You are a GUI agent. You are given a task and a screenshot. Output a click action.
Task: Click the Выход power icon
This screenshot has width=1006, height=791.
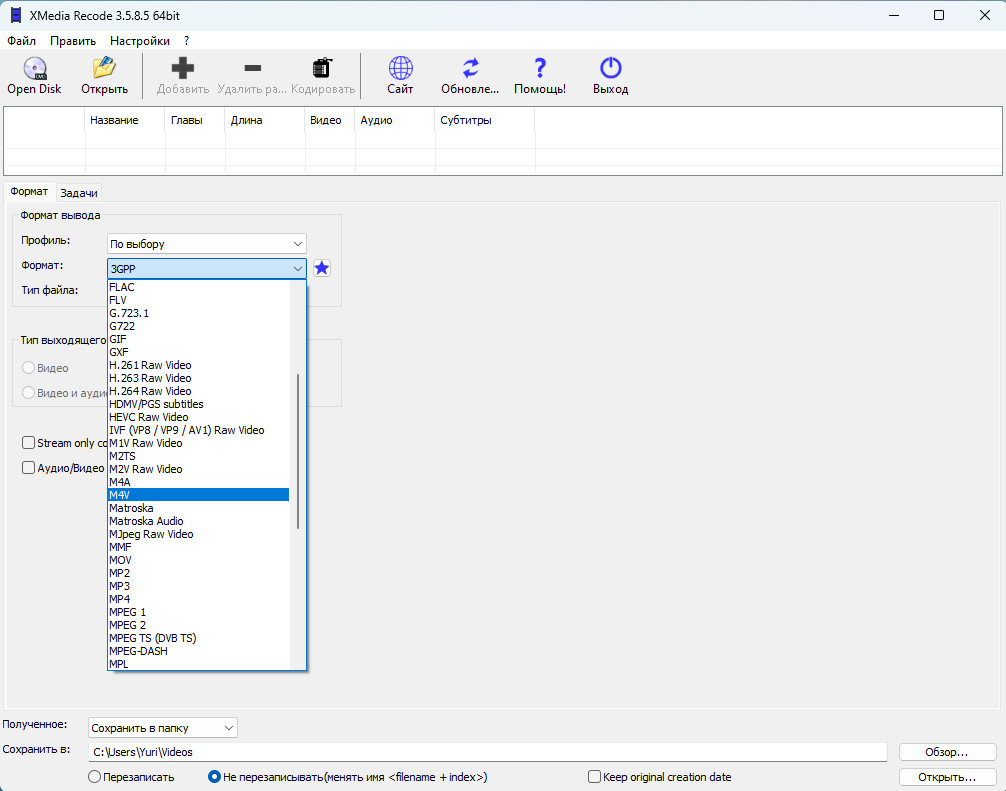[610, 68]
